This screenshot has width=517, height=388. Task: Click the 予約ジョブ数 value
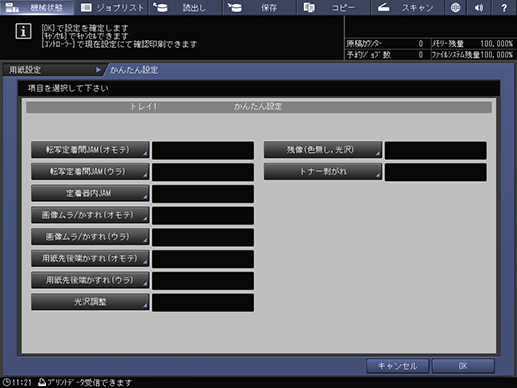(x=421, y=55)
